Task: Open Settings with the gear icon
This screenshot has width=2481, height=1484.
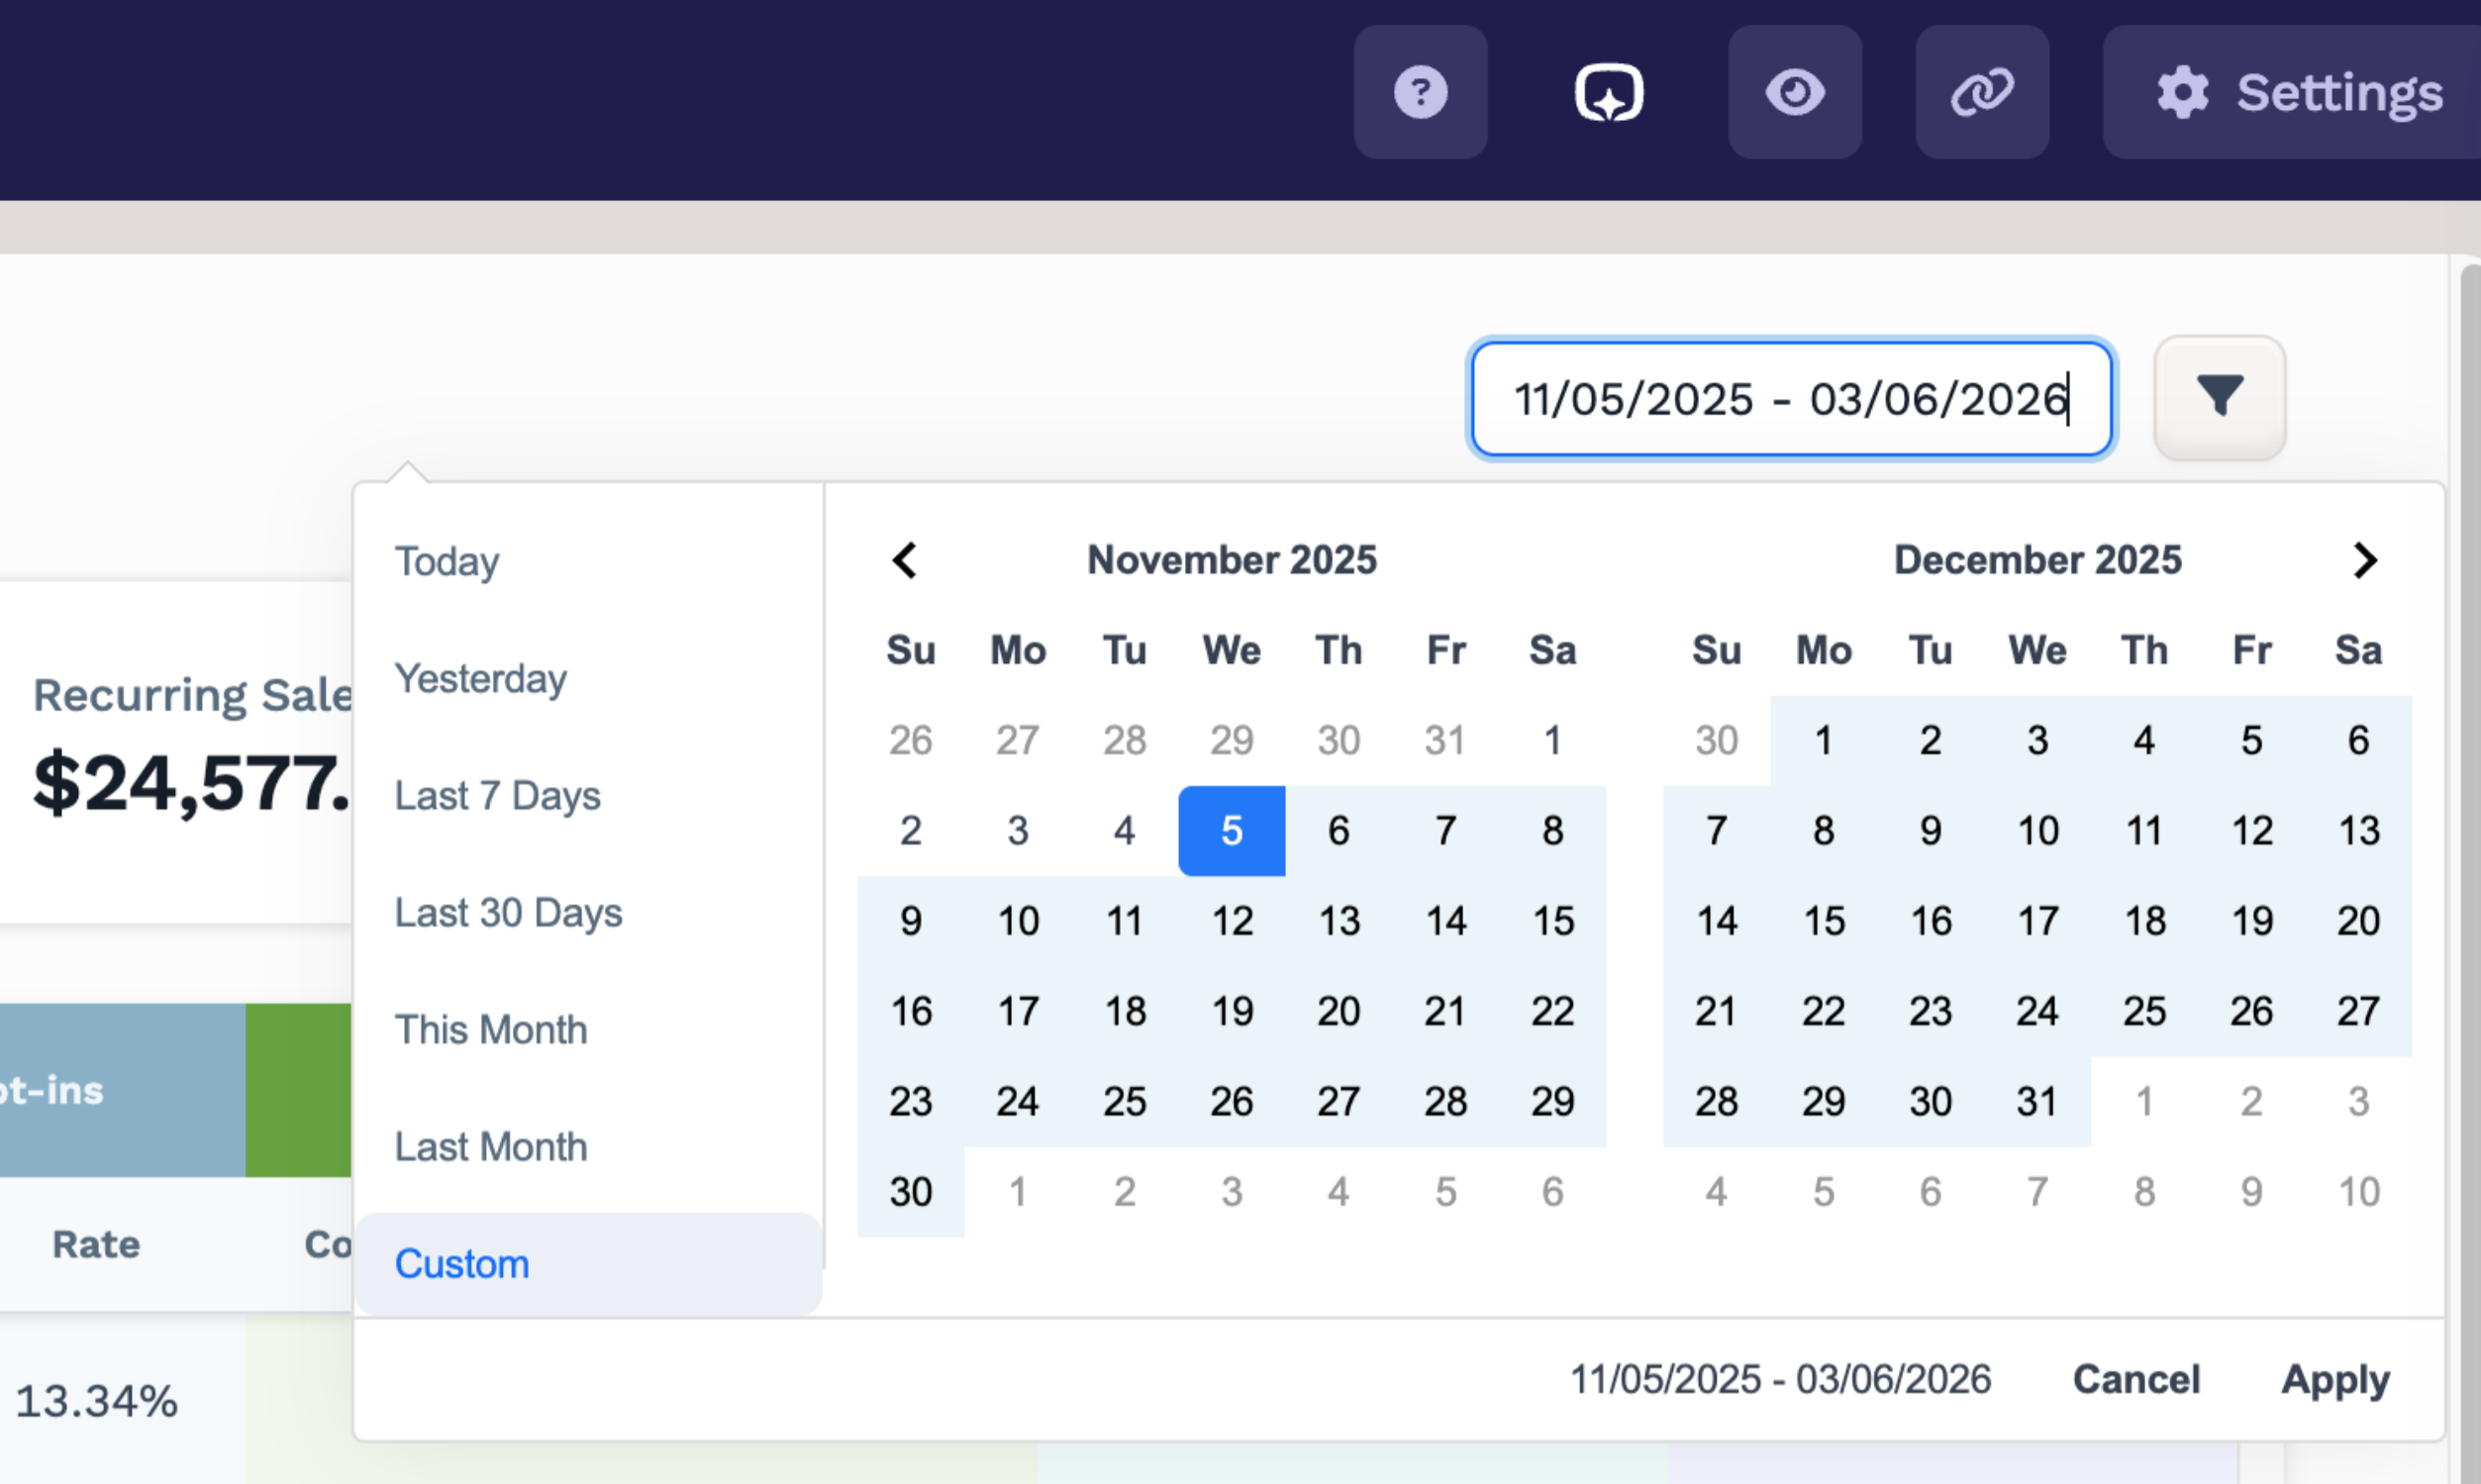Action: pos(2298,92)
